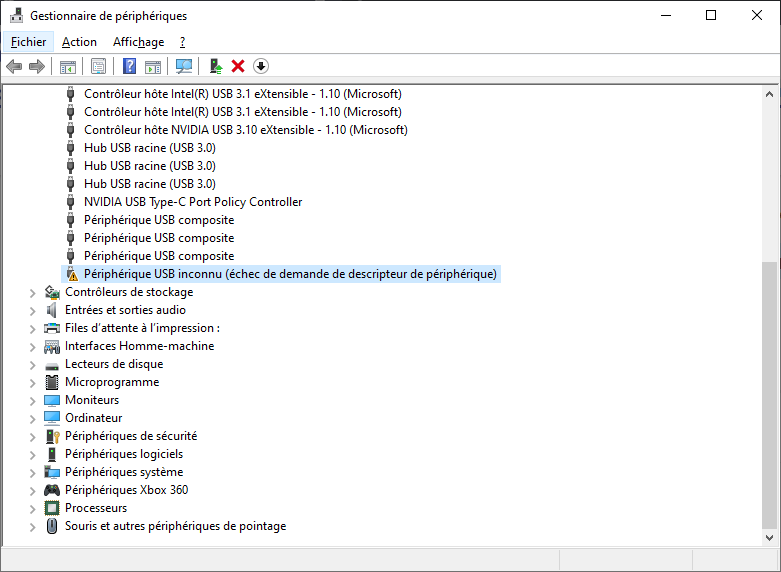Image resolution: width=781 pixels, height=572 pixels.
Task: Open the Action menu
Action: 79,42
